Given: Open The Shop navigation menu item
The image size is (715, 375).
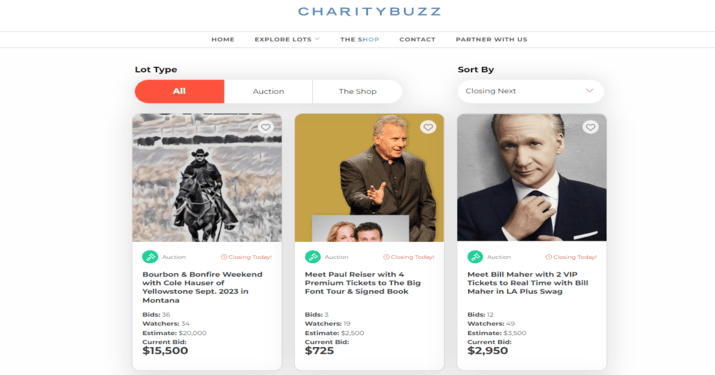Looking at the screenshot, I should coord(360,40).
